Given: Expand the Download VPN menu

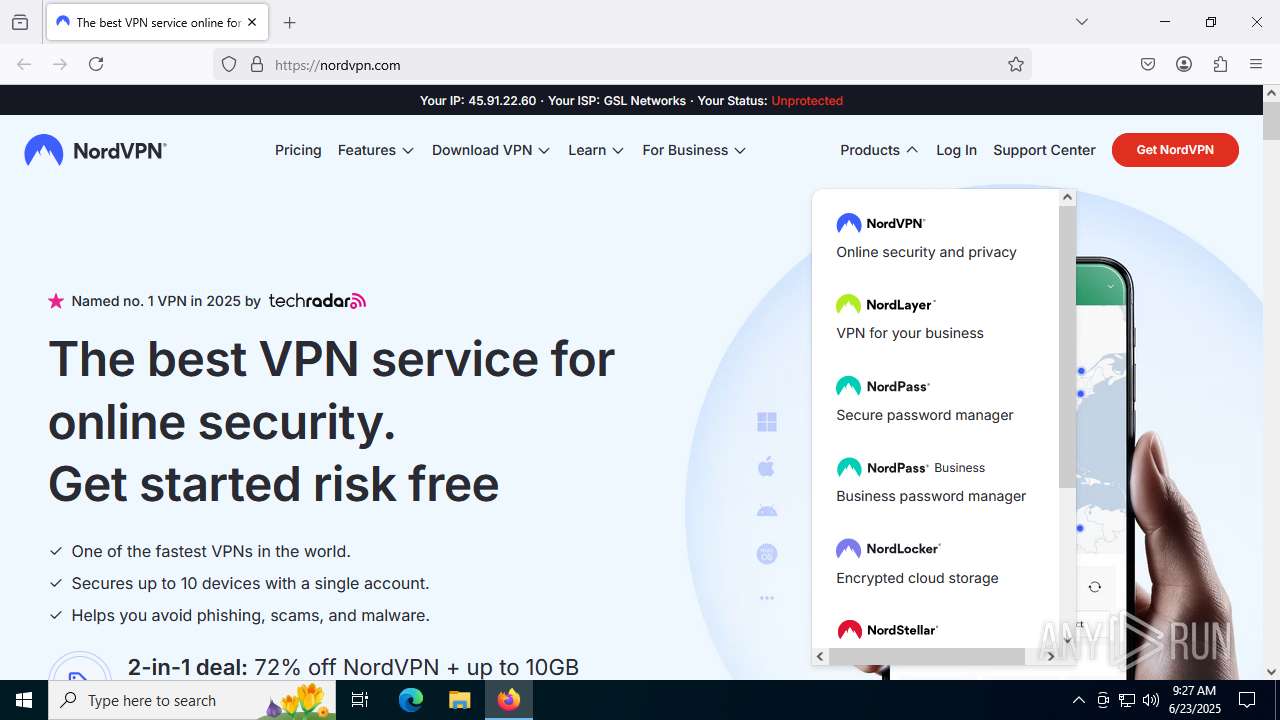Looking at the screenshot, I should point(491,150).
